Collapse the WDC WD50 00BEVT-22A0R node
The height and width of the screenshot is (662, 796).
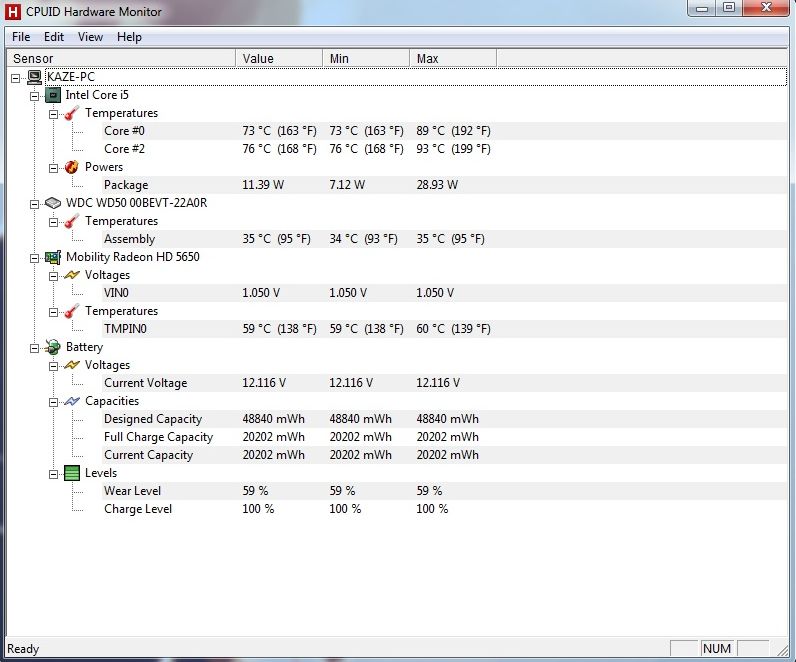tap(34, 204)
